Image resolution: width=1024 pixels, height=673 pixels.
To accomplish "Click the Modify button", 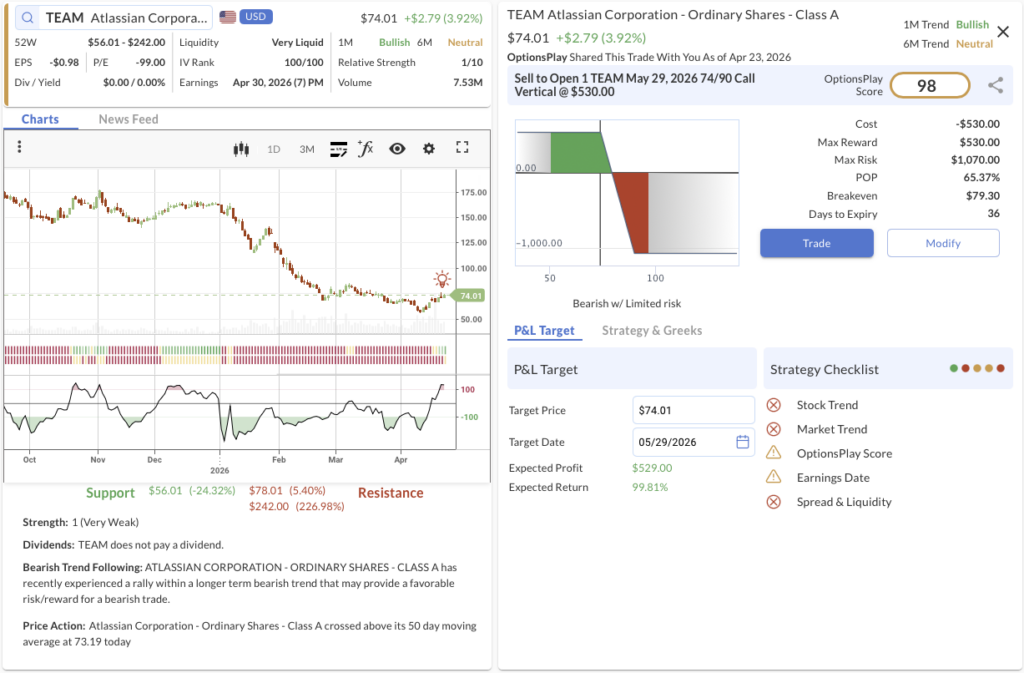I will coord(942,243).
